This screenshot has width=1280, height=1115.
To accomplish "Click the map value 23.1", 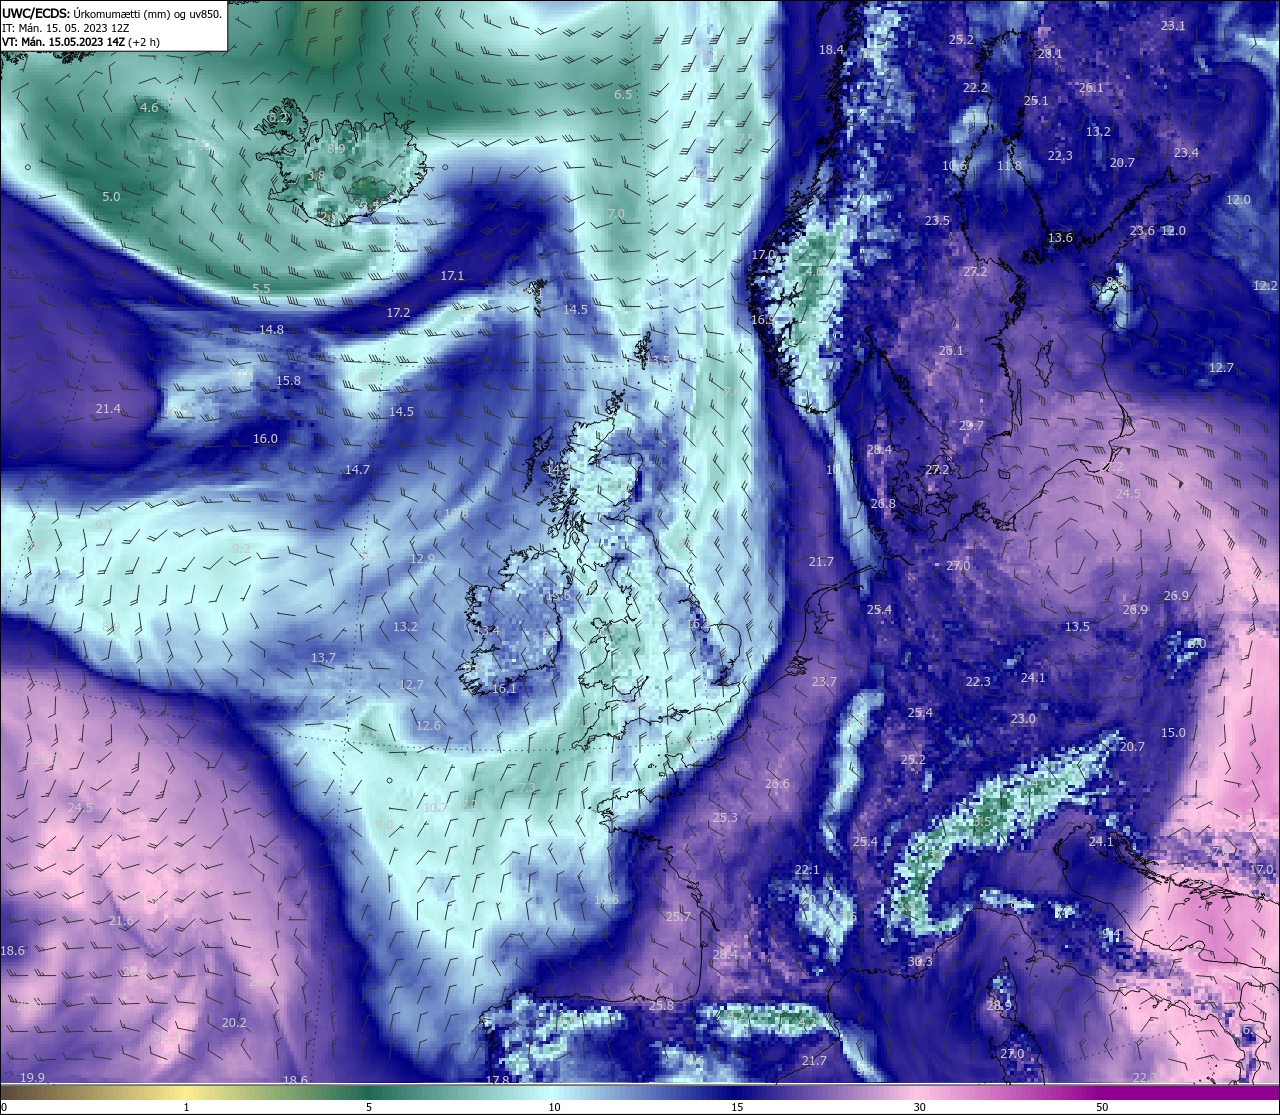I will pyautogui.click(x=1173, y=26).
